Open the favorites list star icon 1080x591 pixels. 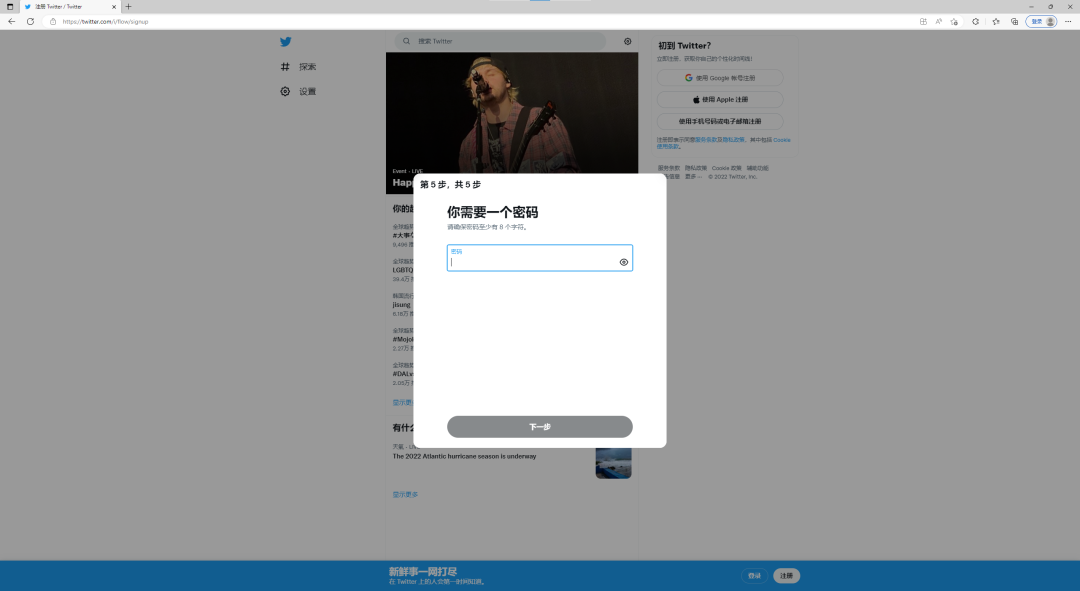click(996, 21)
